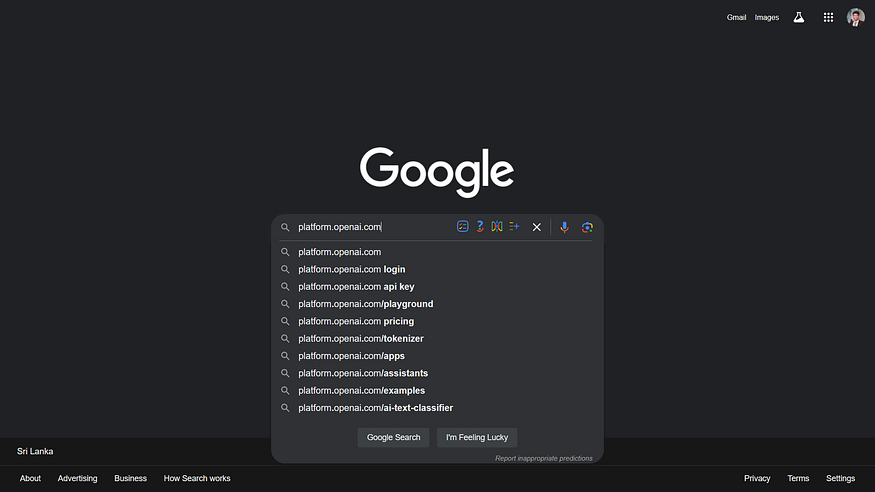The height and width of the screenshot is (492, 875).
Task: Click magnifier icon beside ai-text-classifier suggestion
Action: click(x=285, y=408)
